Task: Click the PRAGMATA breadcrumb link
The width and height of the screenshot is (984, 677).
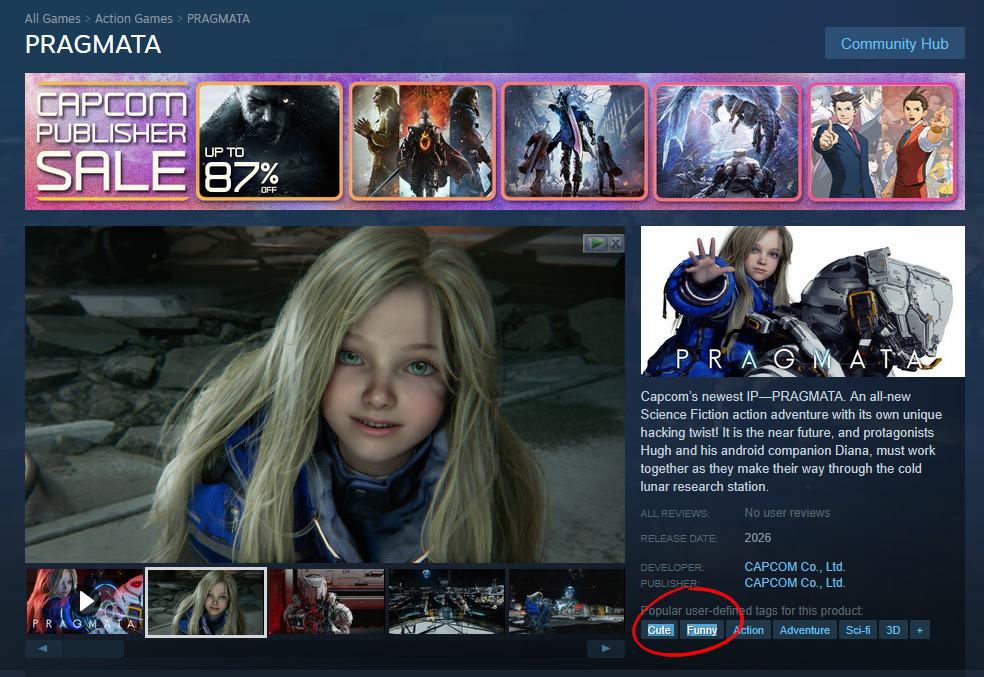Action: (x=218, y=19)
